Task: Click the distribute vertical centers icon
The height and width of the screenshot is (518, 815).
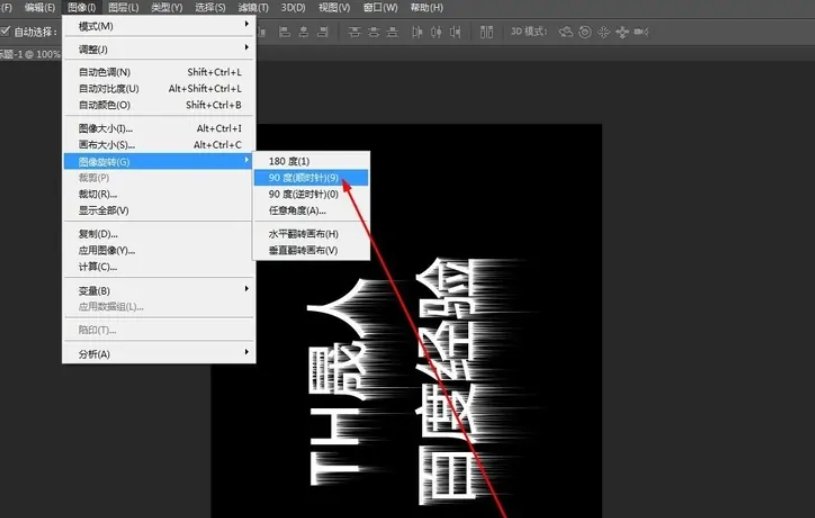Action: [374, 32]
